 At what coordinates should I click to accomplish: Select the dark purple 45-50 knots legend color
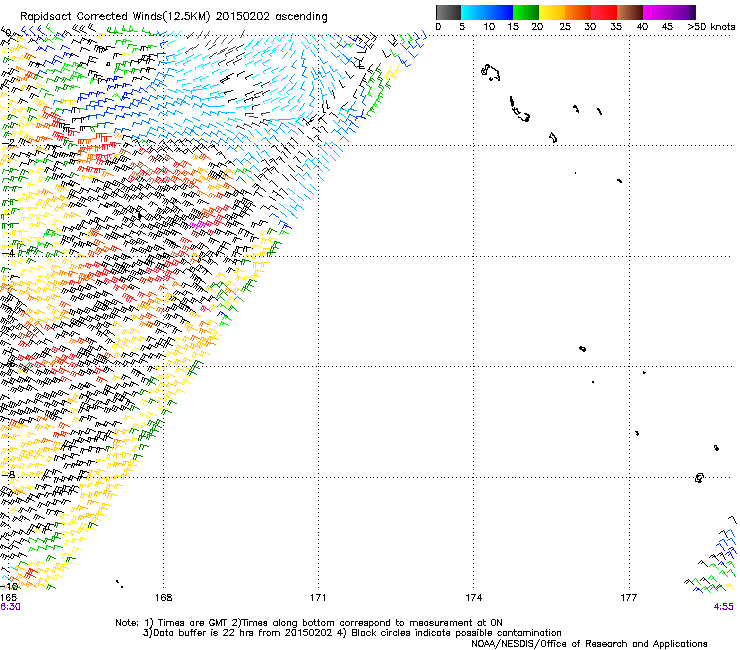(682, 12)
